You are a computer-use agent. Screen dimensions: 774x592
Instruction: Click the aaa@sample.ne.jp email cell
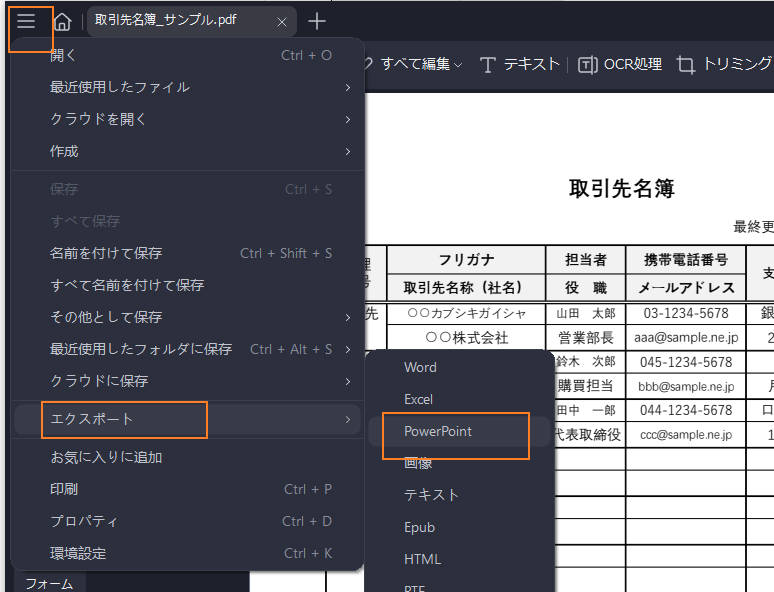click(686, 338)
